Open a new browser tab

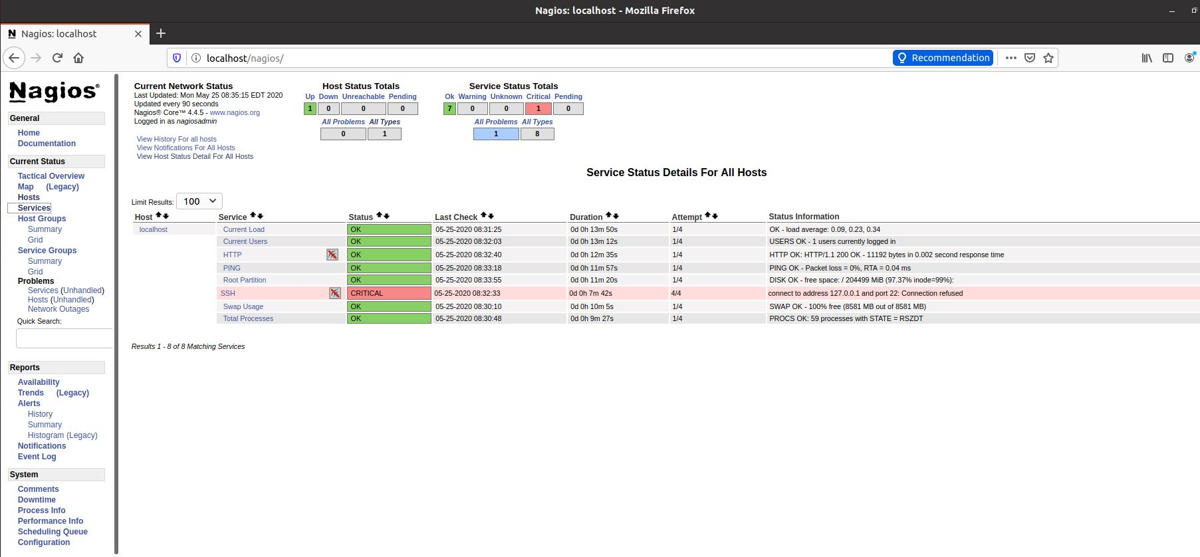click(x=161, y=33)
